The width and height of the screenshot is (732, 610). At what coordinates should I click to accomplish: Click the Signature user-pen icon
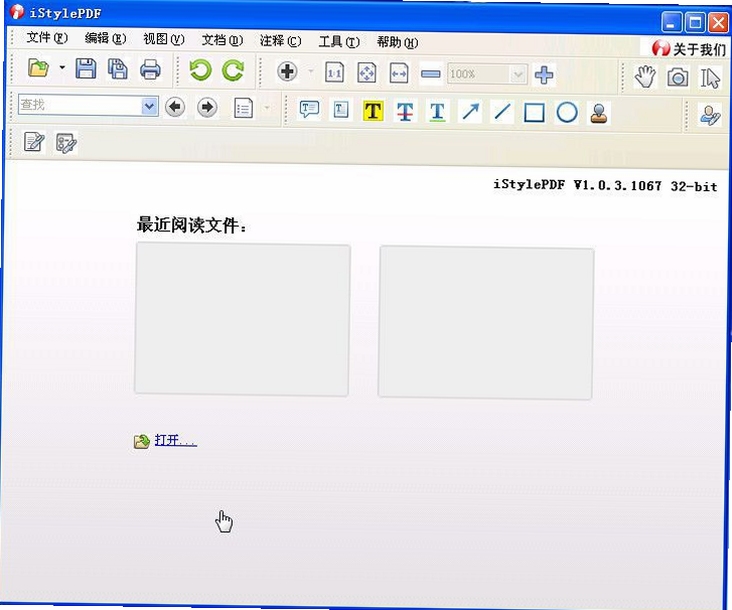(x=710, y=116)
